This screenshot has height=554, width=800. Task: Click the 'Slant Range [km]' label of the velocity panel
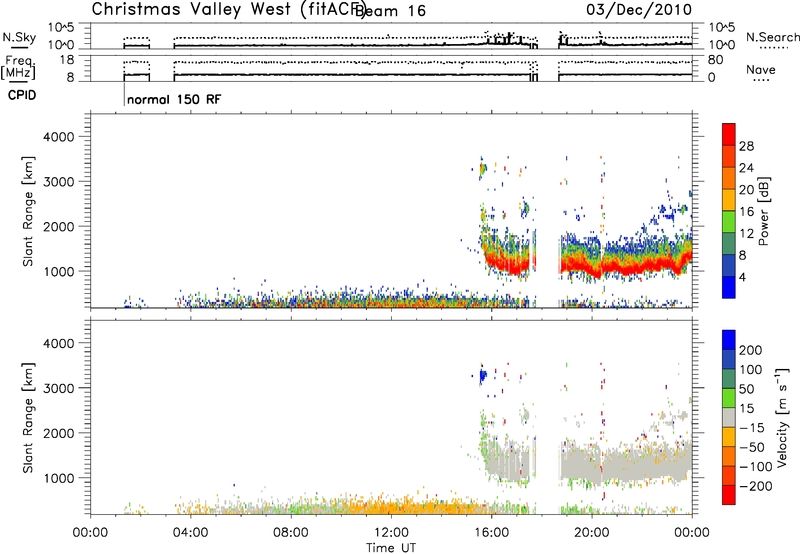point(28,418)
